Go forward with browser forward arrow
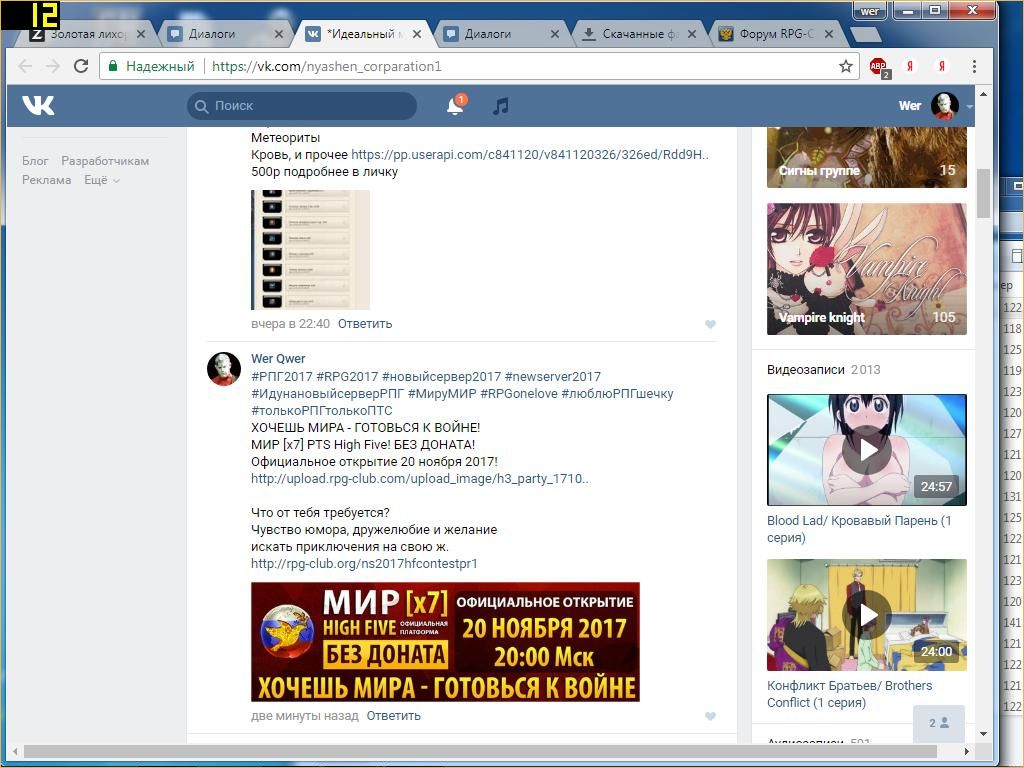The height and width of the screenshot is (768, 1024). (53, 66)
